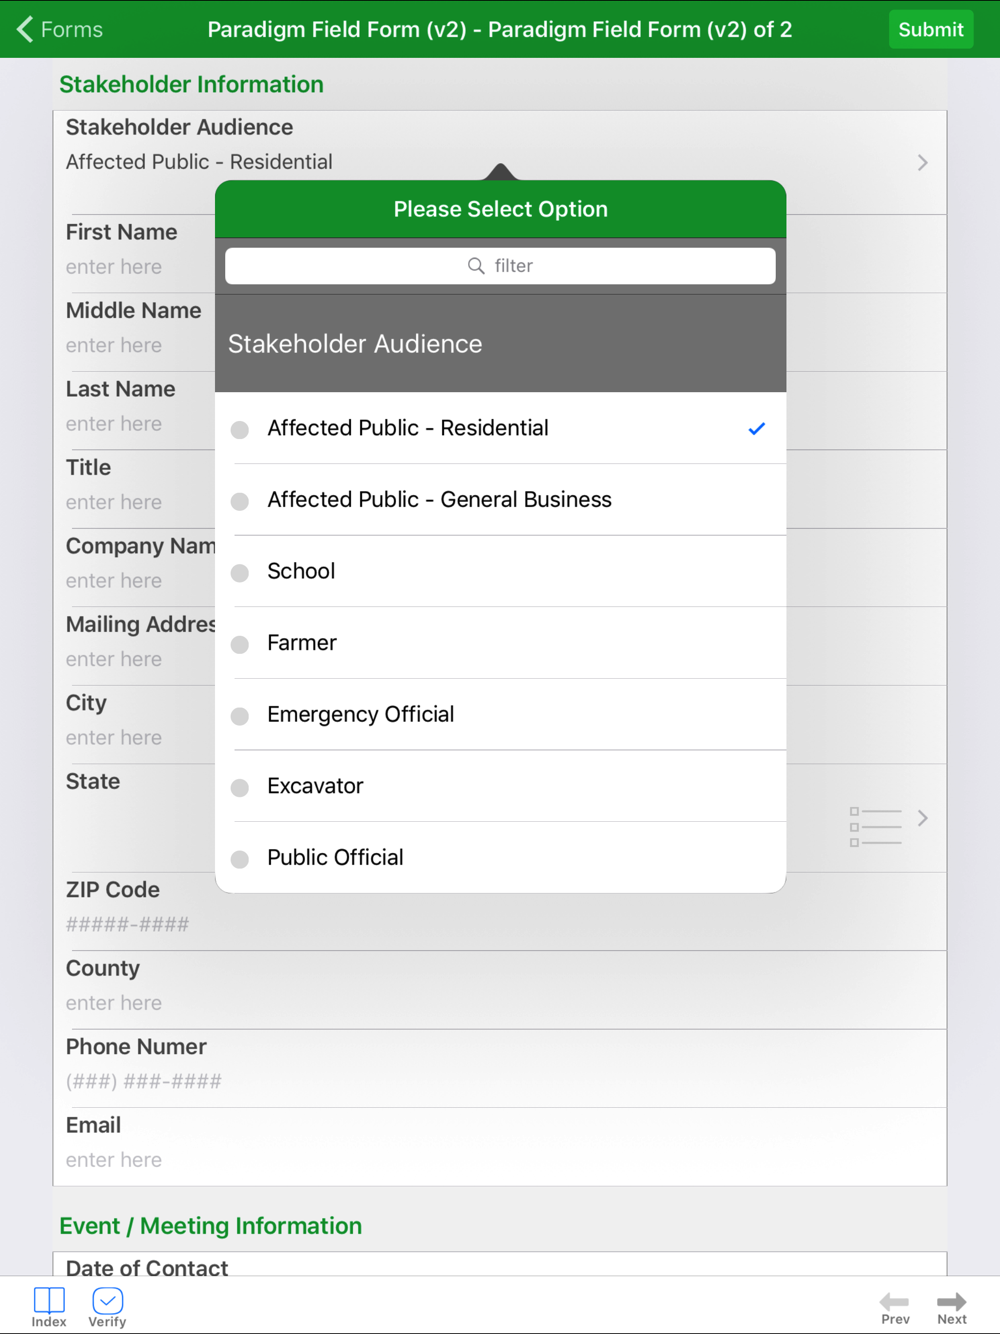This screenshot has width=1000, height=1334.
Task: Choose the Emergency Official option text
Action: click(360, 714)
